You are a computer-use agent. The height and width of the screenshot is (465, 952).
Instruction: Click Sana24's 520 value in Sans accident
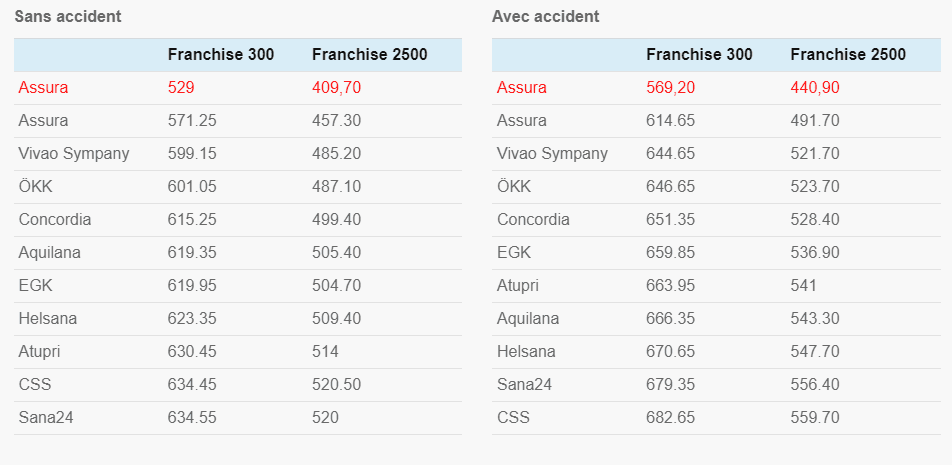pos(325,418)
